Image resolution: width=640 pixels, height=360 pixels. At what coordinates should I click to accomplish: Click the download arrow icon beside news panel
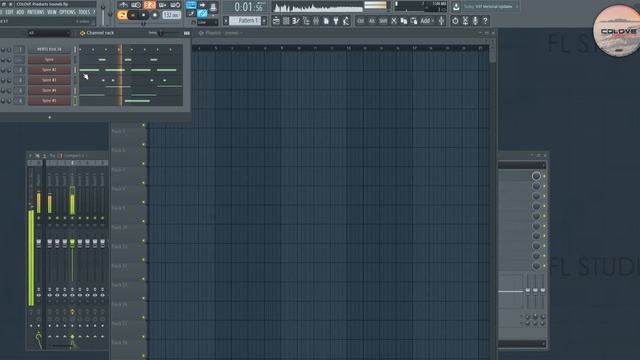point(456,7)
